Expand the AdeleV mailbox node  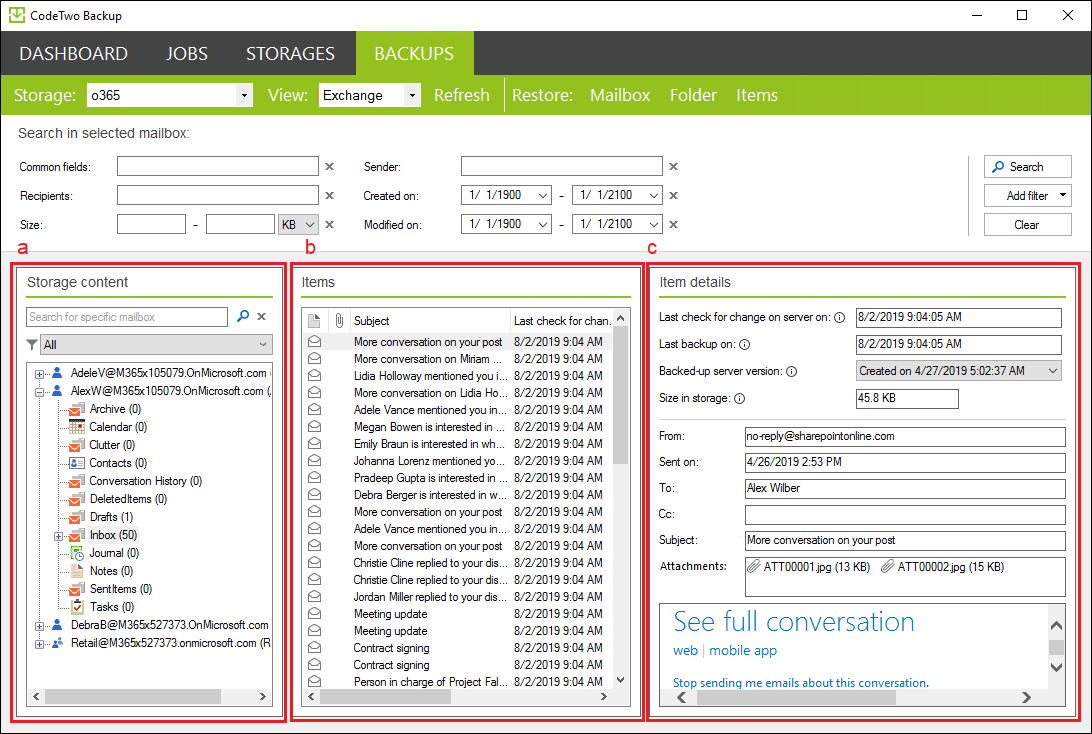pyautogui.click(x=40, y=374)
